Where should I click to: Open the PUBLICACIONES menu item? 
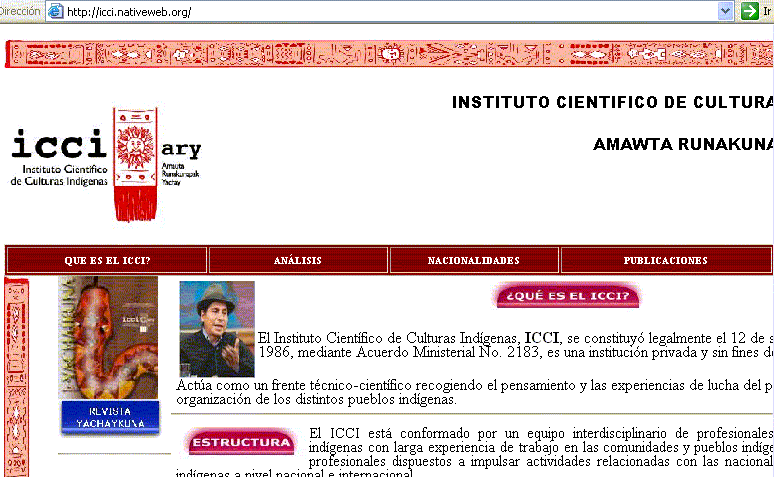pyautogui.click(x=665, y=260)
